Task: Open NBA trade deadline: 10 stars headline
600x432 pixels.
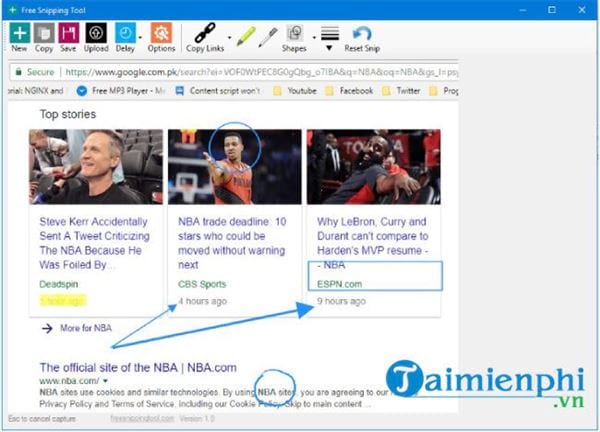Action: (232, 243)
